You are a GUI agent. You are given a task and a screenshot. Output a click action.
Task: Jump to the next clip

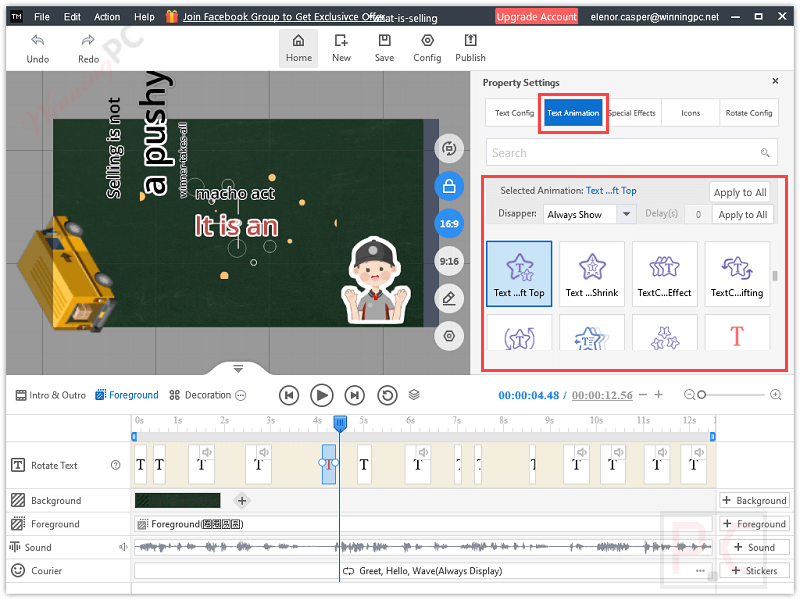coord(355,395)
